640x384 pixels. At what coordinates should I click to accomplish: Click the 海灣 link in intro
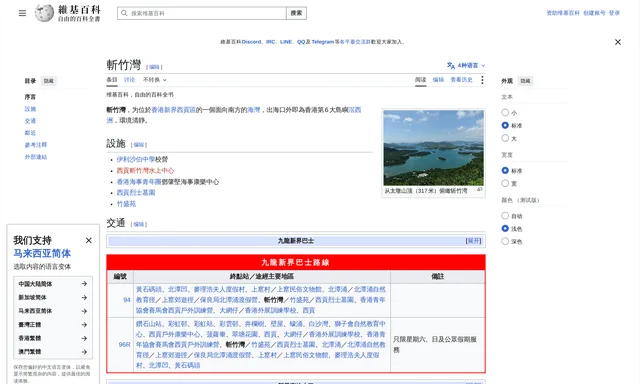point(253,110)
